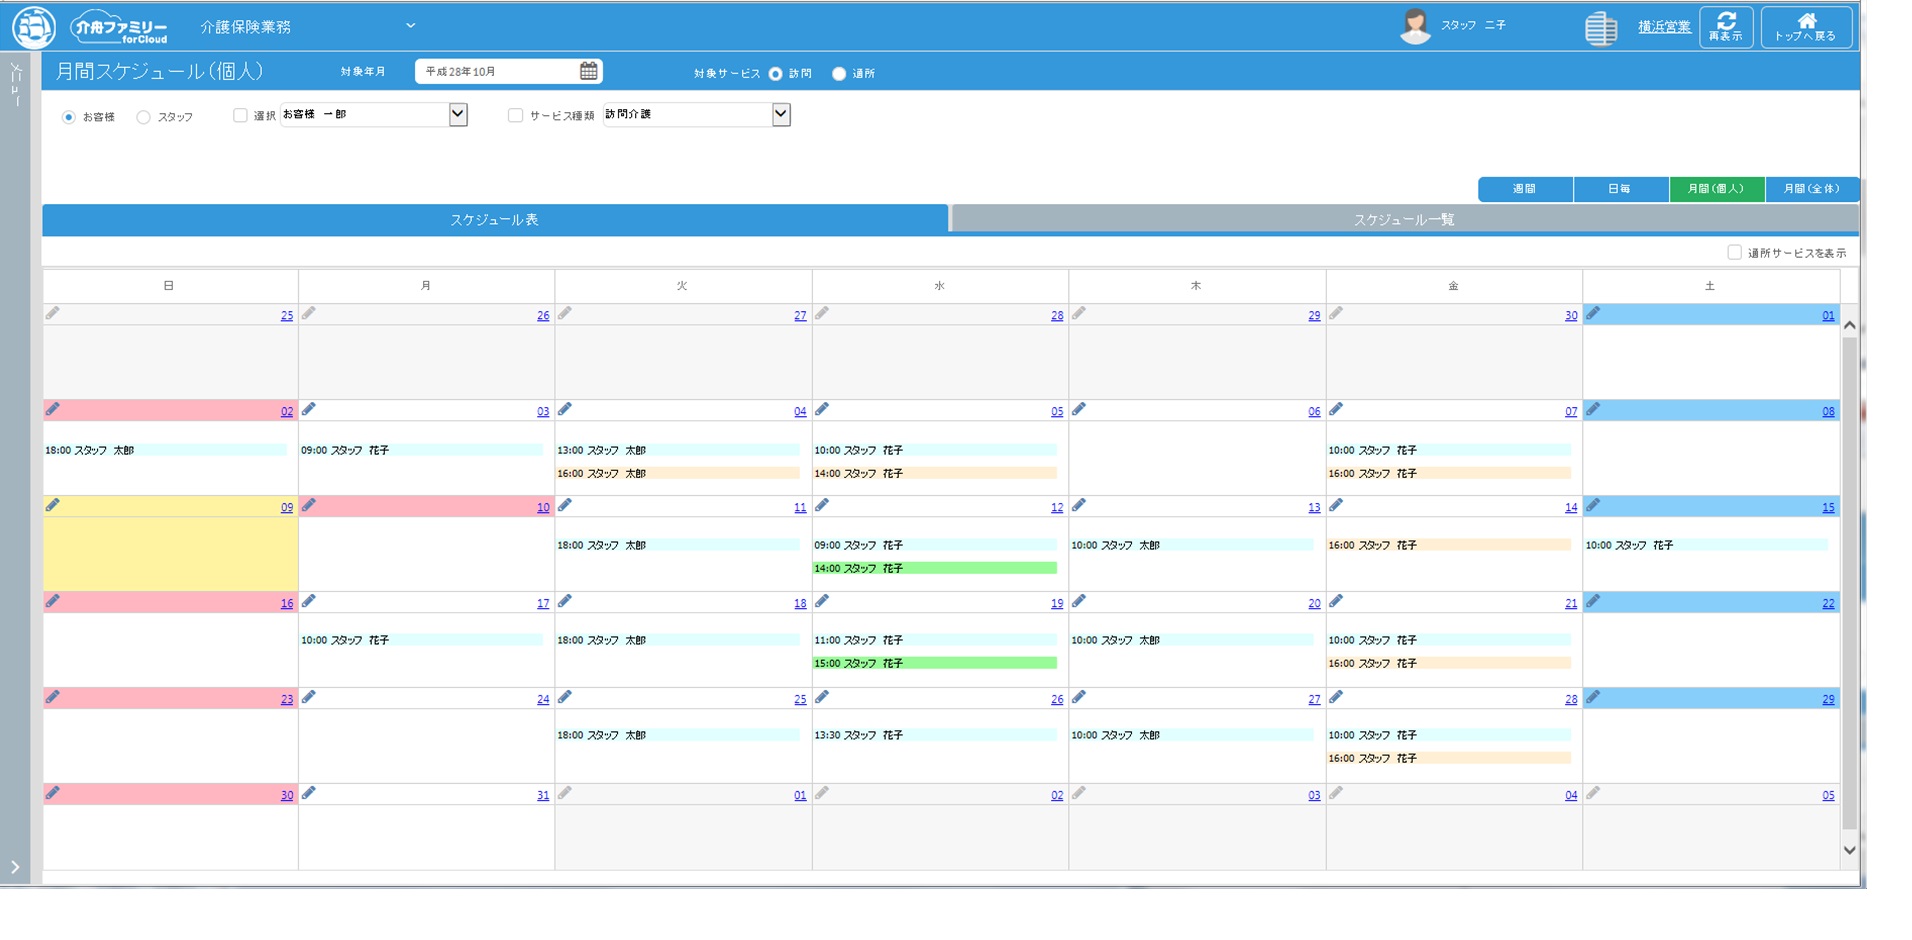Viewport: 1912px width, 940px height.
Task: Open the date link for October 20
Action: tap(1314, 604)
